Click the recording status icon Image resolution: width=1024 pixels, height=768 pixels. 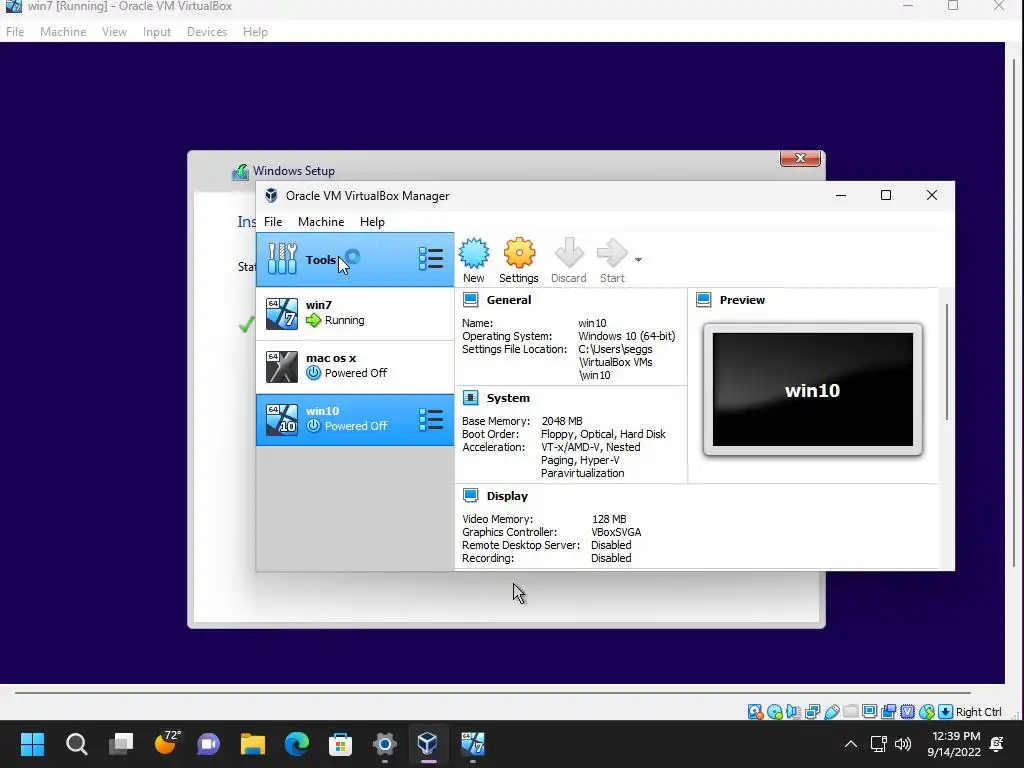[x=888, y=712]
